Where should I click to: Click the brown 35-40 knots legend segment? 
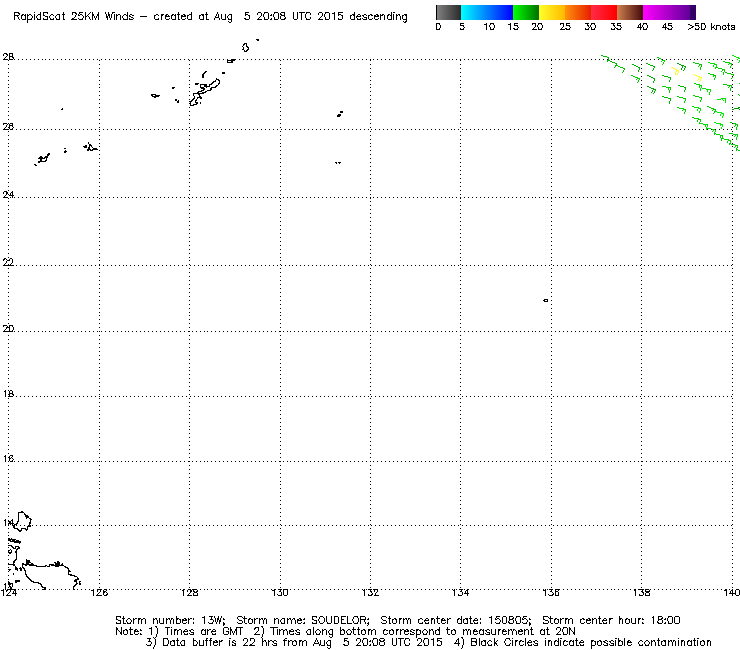[x=630, y=12]
